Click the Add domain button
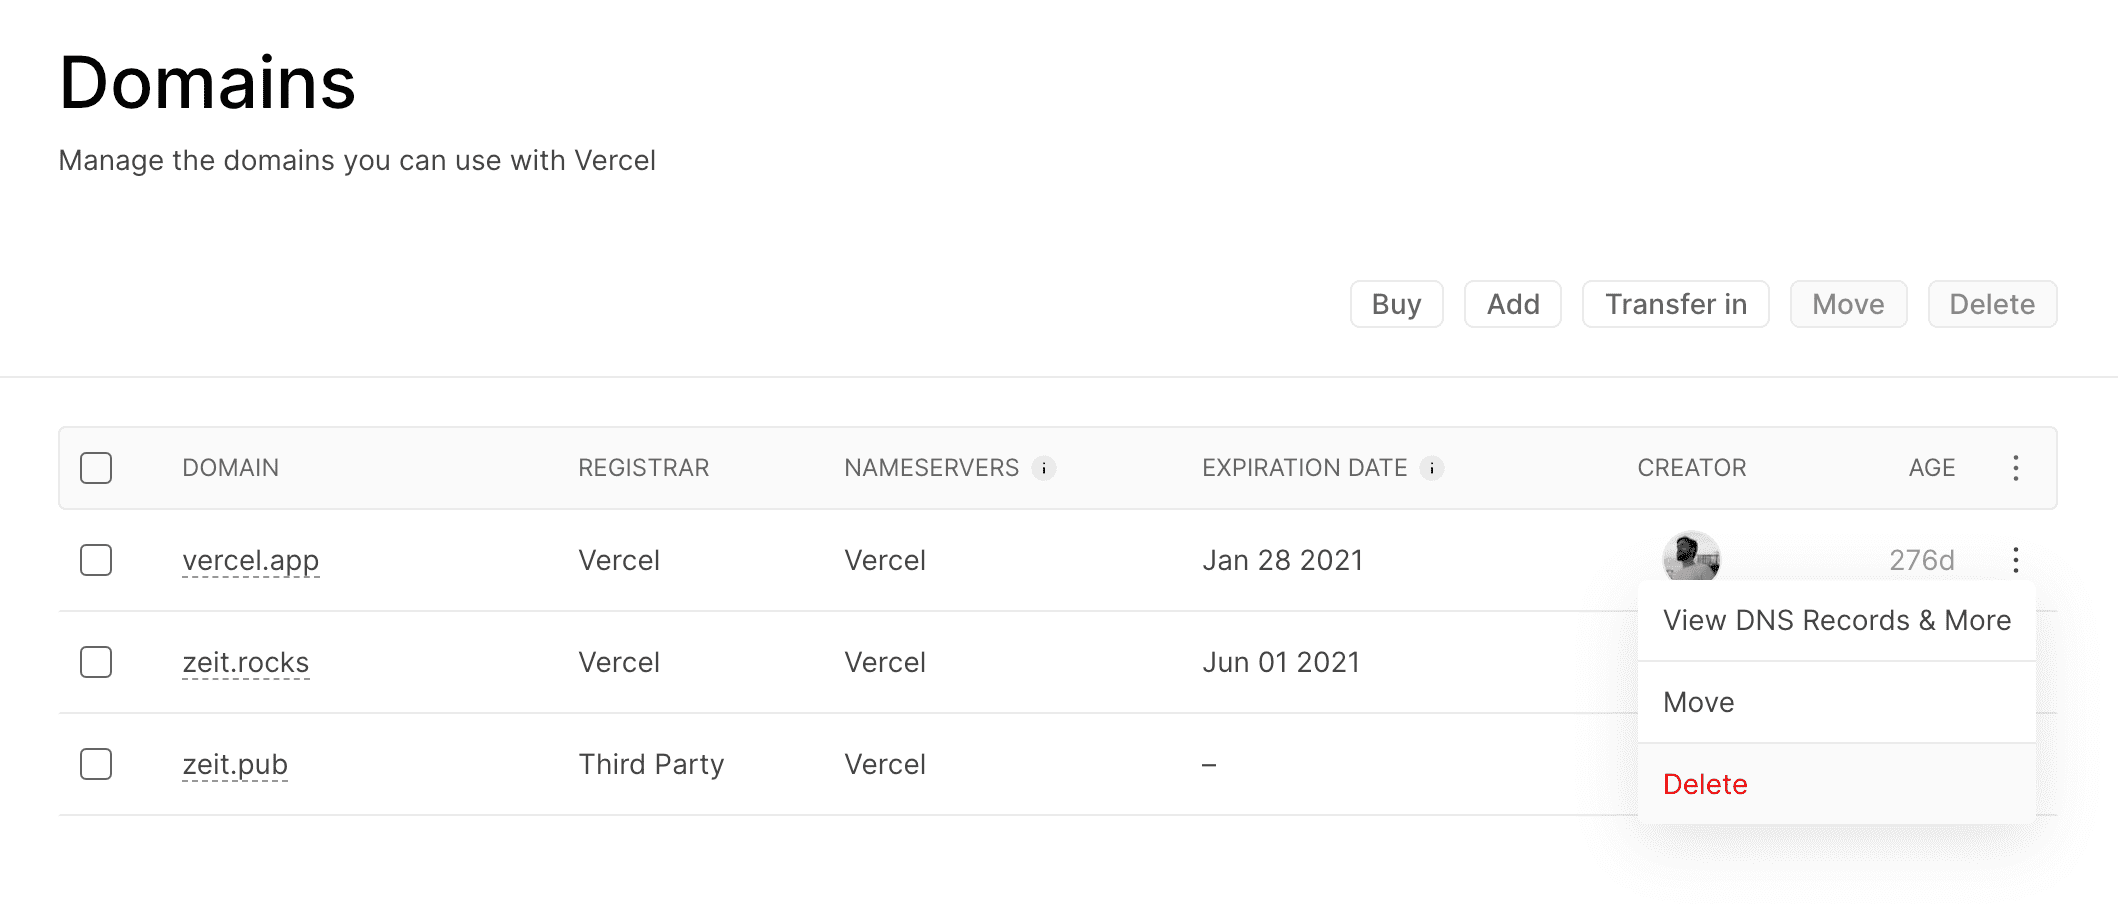Viewport: 2118px width, 920px height. tap(1512, 304)
